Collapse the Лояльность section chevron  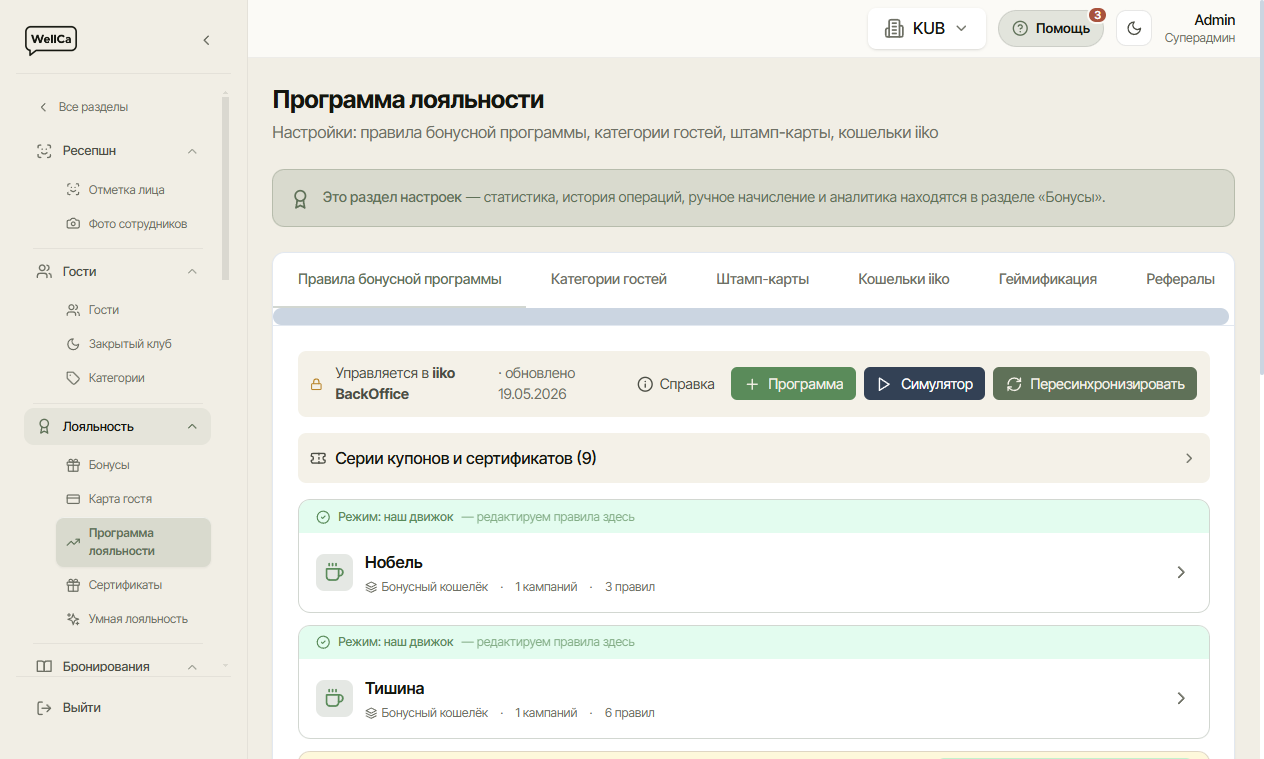[192, 427]
